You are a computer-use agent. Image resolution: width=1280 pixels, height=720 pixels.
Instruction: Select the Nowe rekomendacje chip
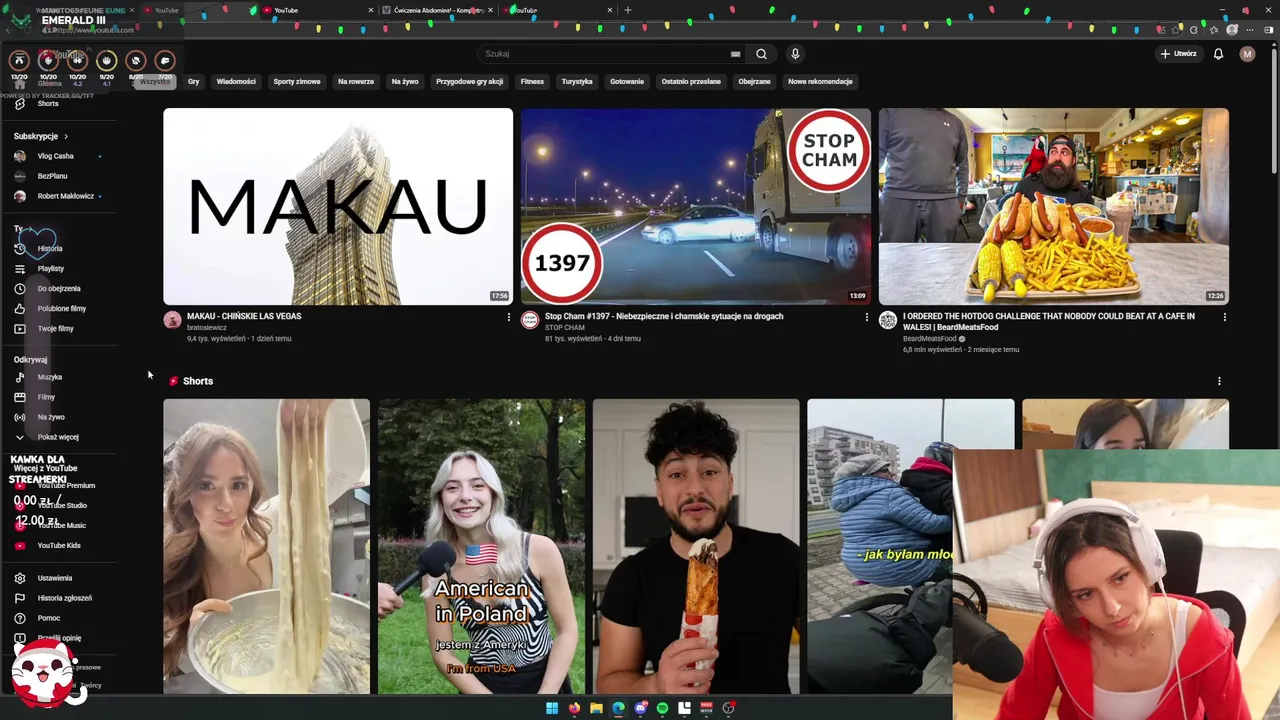coord(820,82)
